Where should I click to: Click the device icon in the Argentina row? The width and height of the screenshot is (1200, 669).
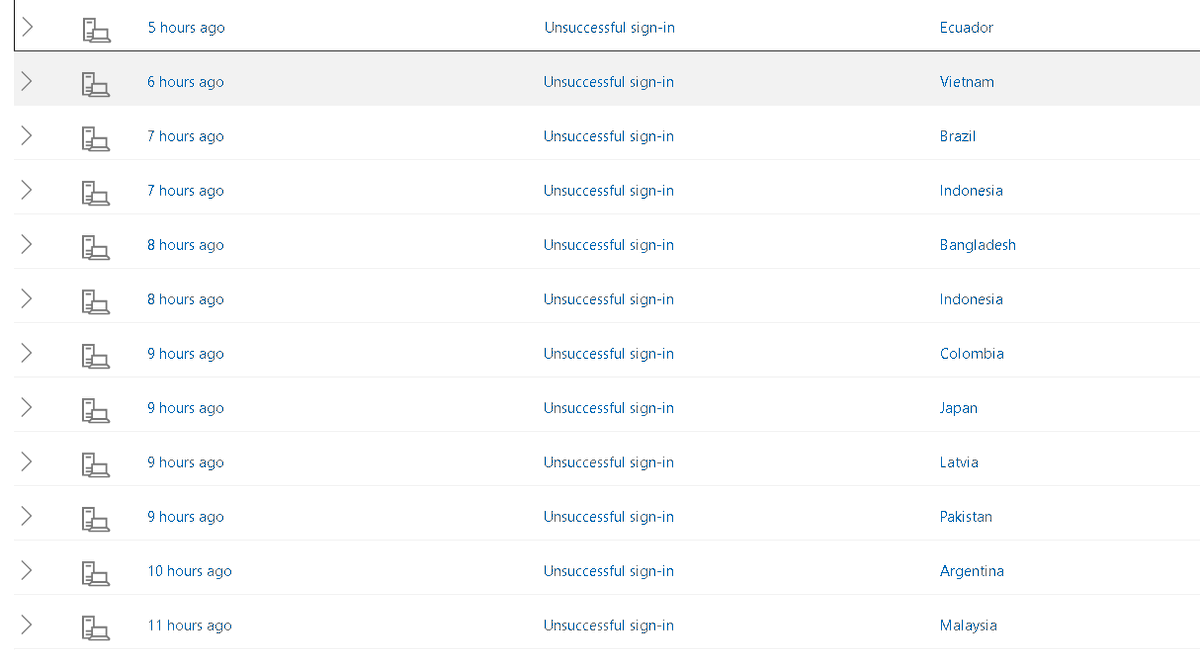95,573
